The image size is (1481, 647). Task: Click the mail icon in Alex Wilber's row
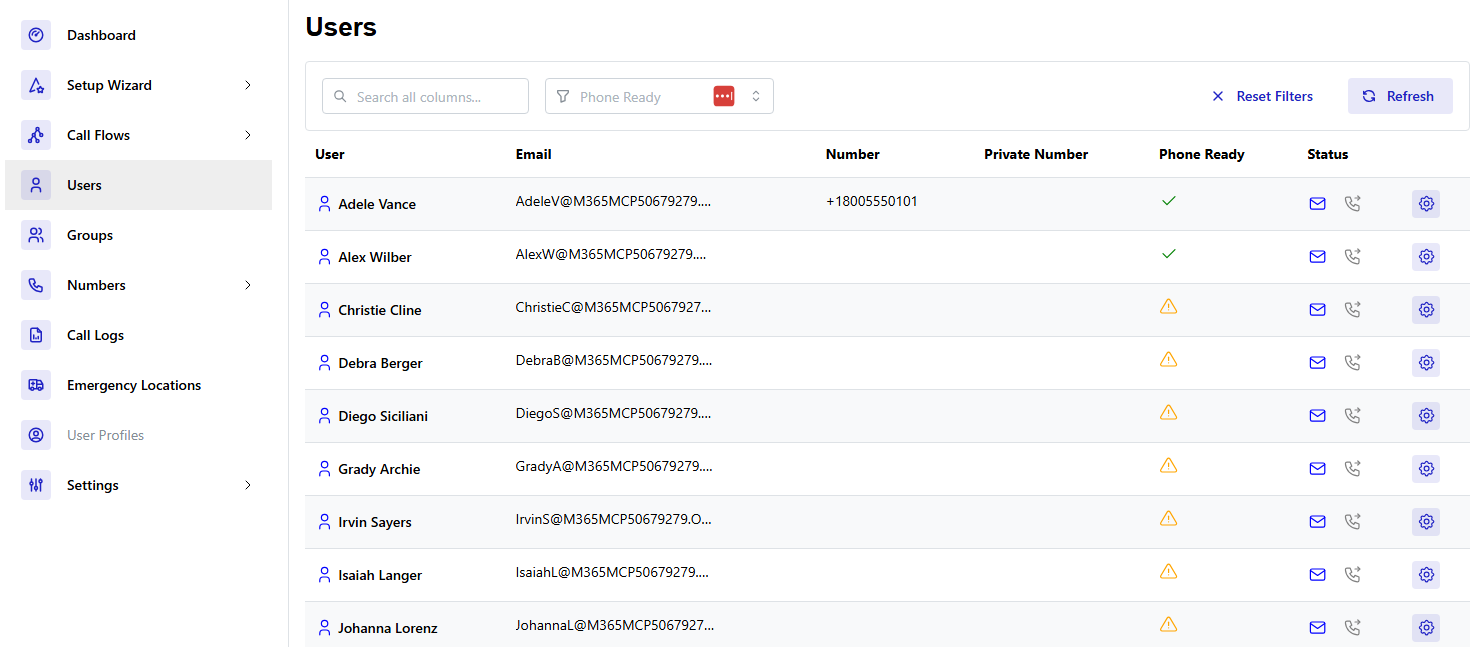[x=1317, y=257]
